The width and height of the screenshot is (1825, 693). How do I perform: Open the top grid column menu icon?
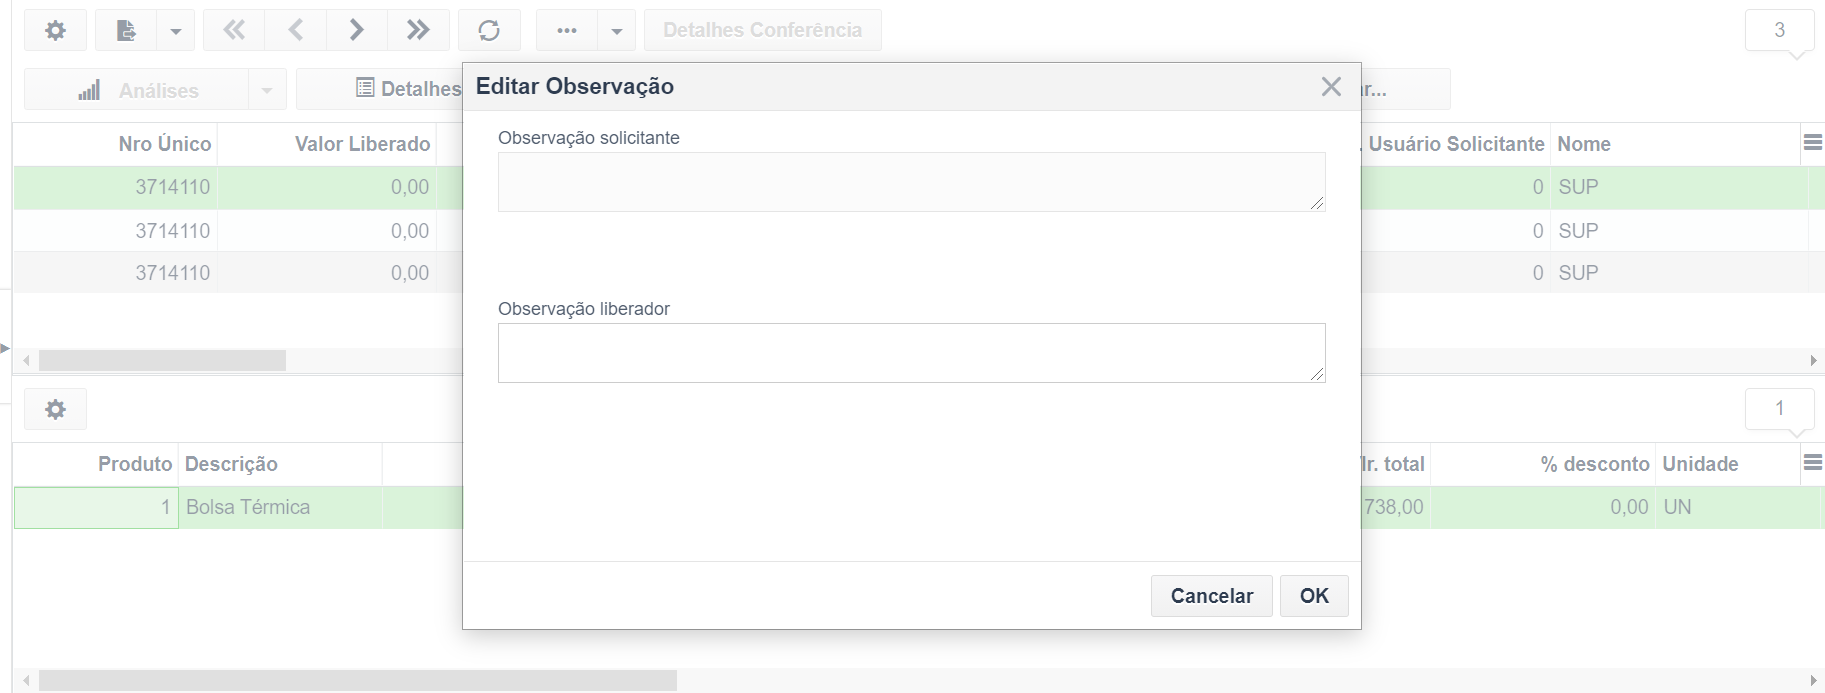coord(1812,143)
